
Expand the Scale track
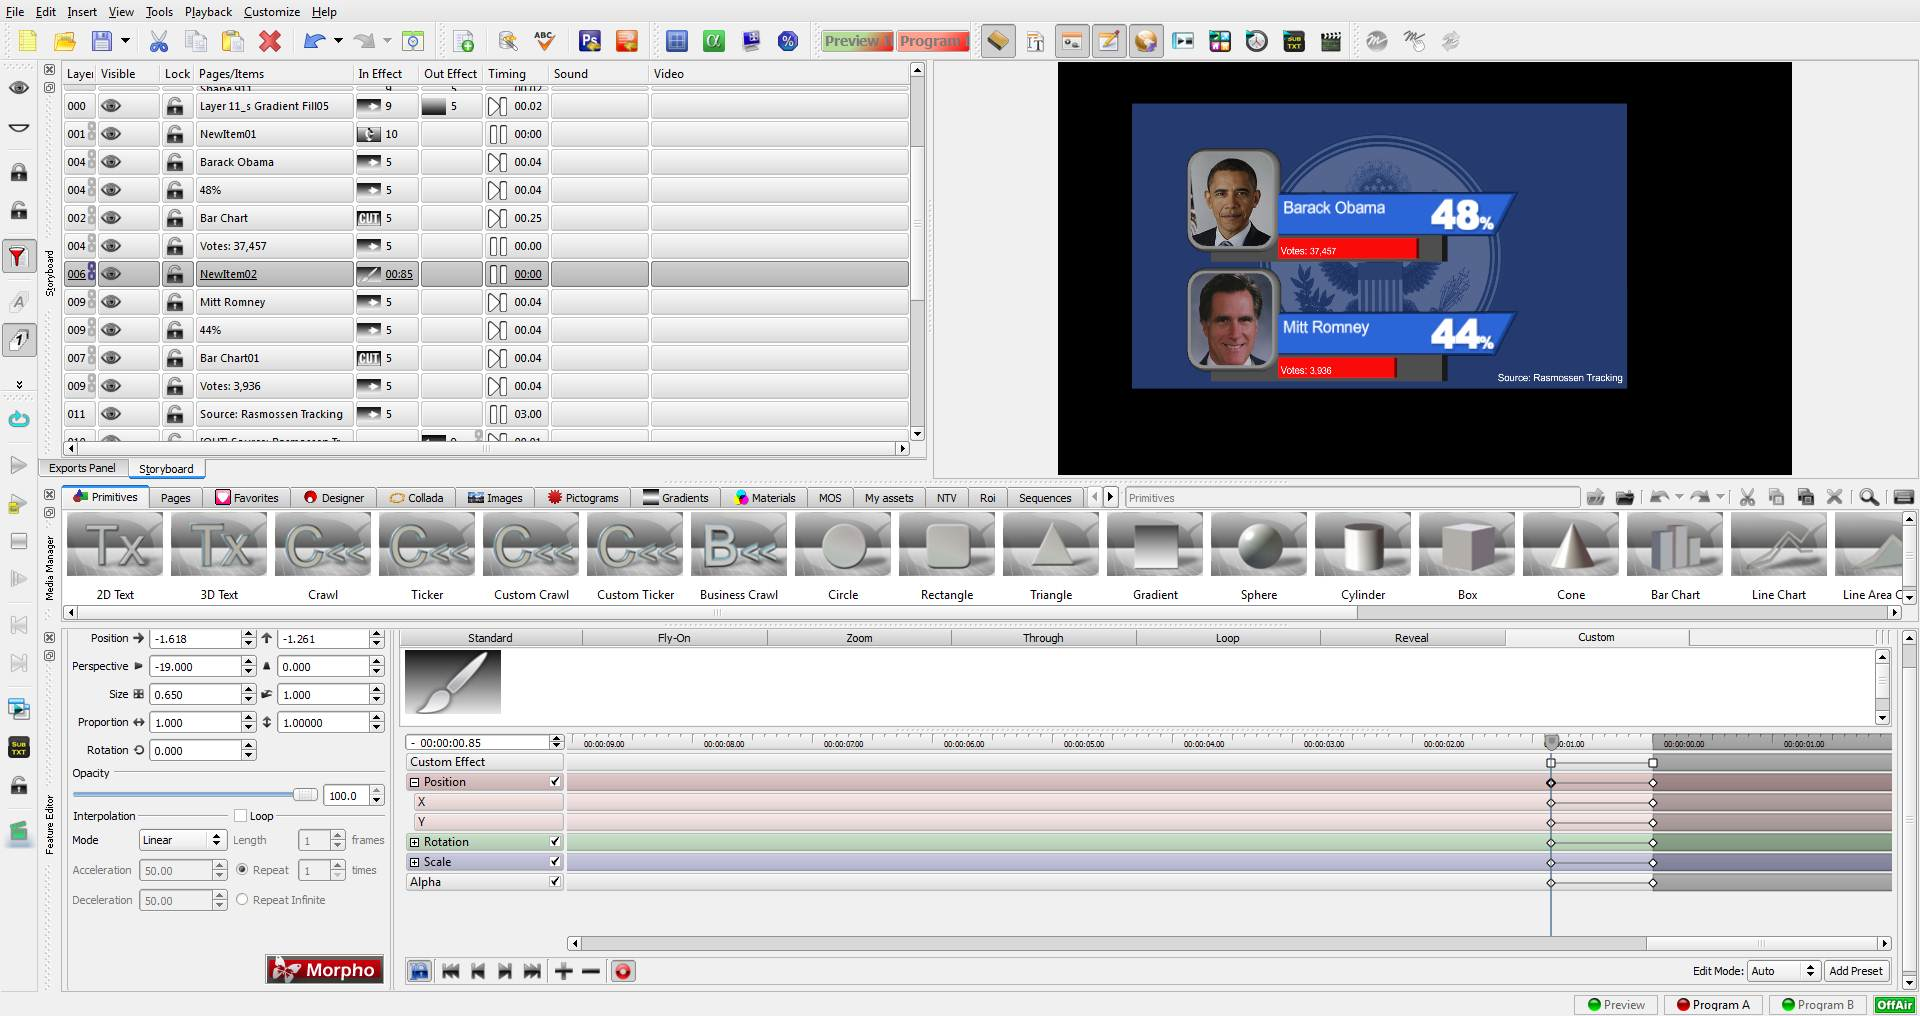click(x=415, y=862)
